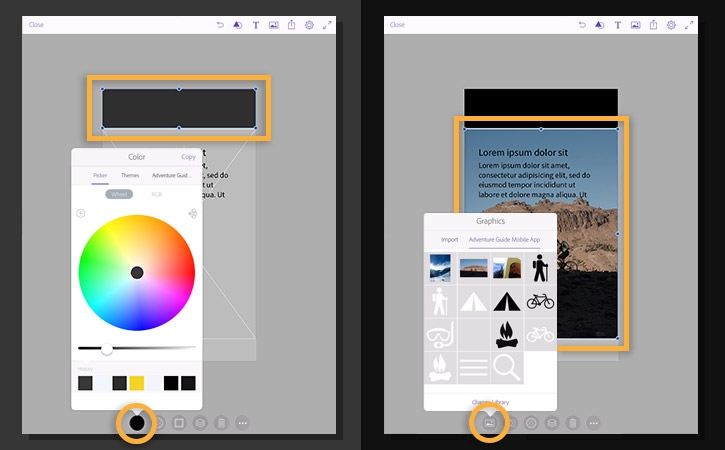Pick the snorkel mask graphic
This screenshot has height=450, width=725.
click(441, 334)
